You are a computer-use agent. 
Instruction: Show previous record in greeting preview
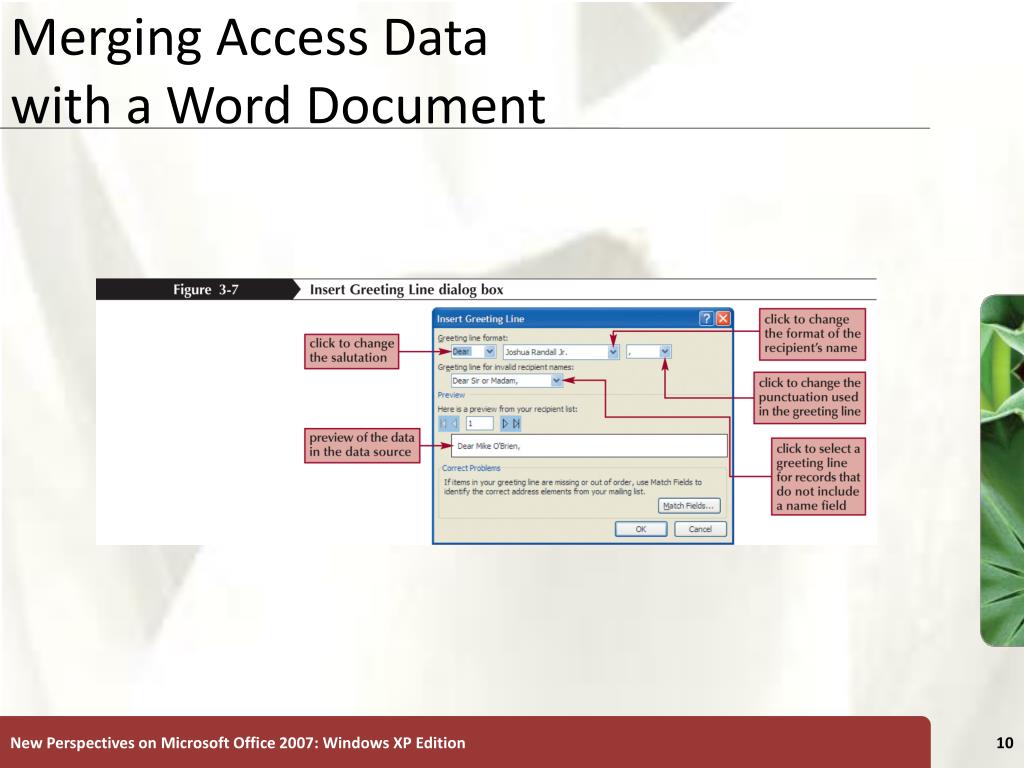pyautogui.click(x=454, y=424)
